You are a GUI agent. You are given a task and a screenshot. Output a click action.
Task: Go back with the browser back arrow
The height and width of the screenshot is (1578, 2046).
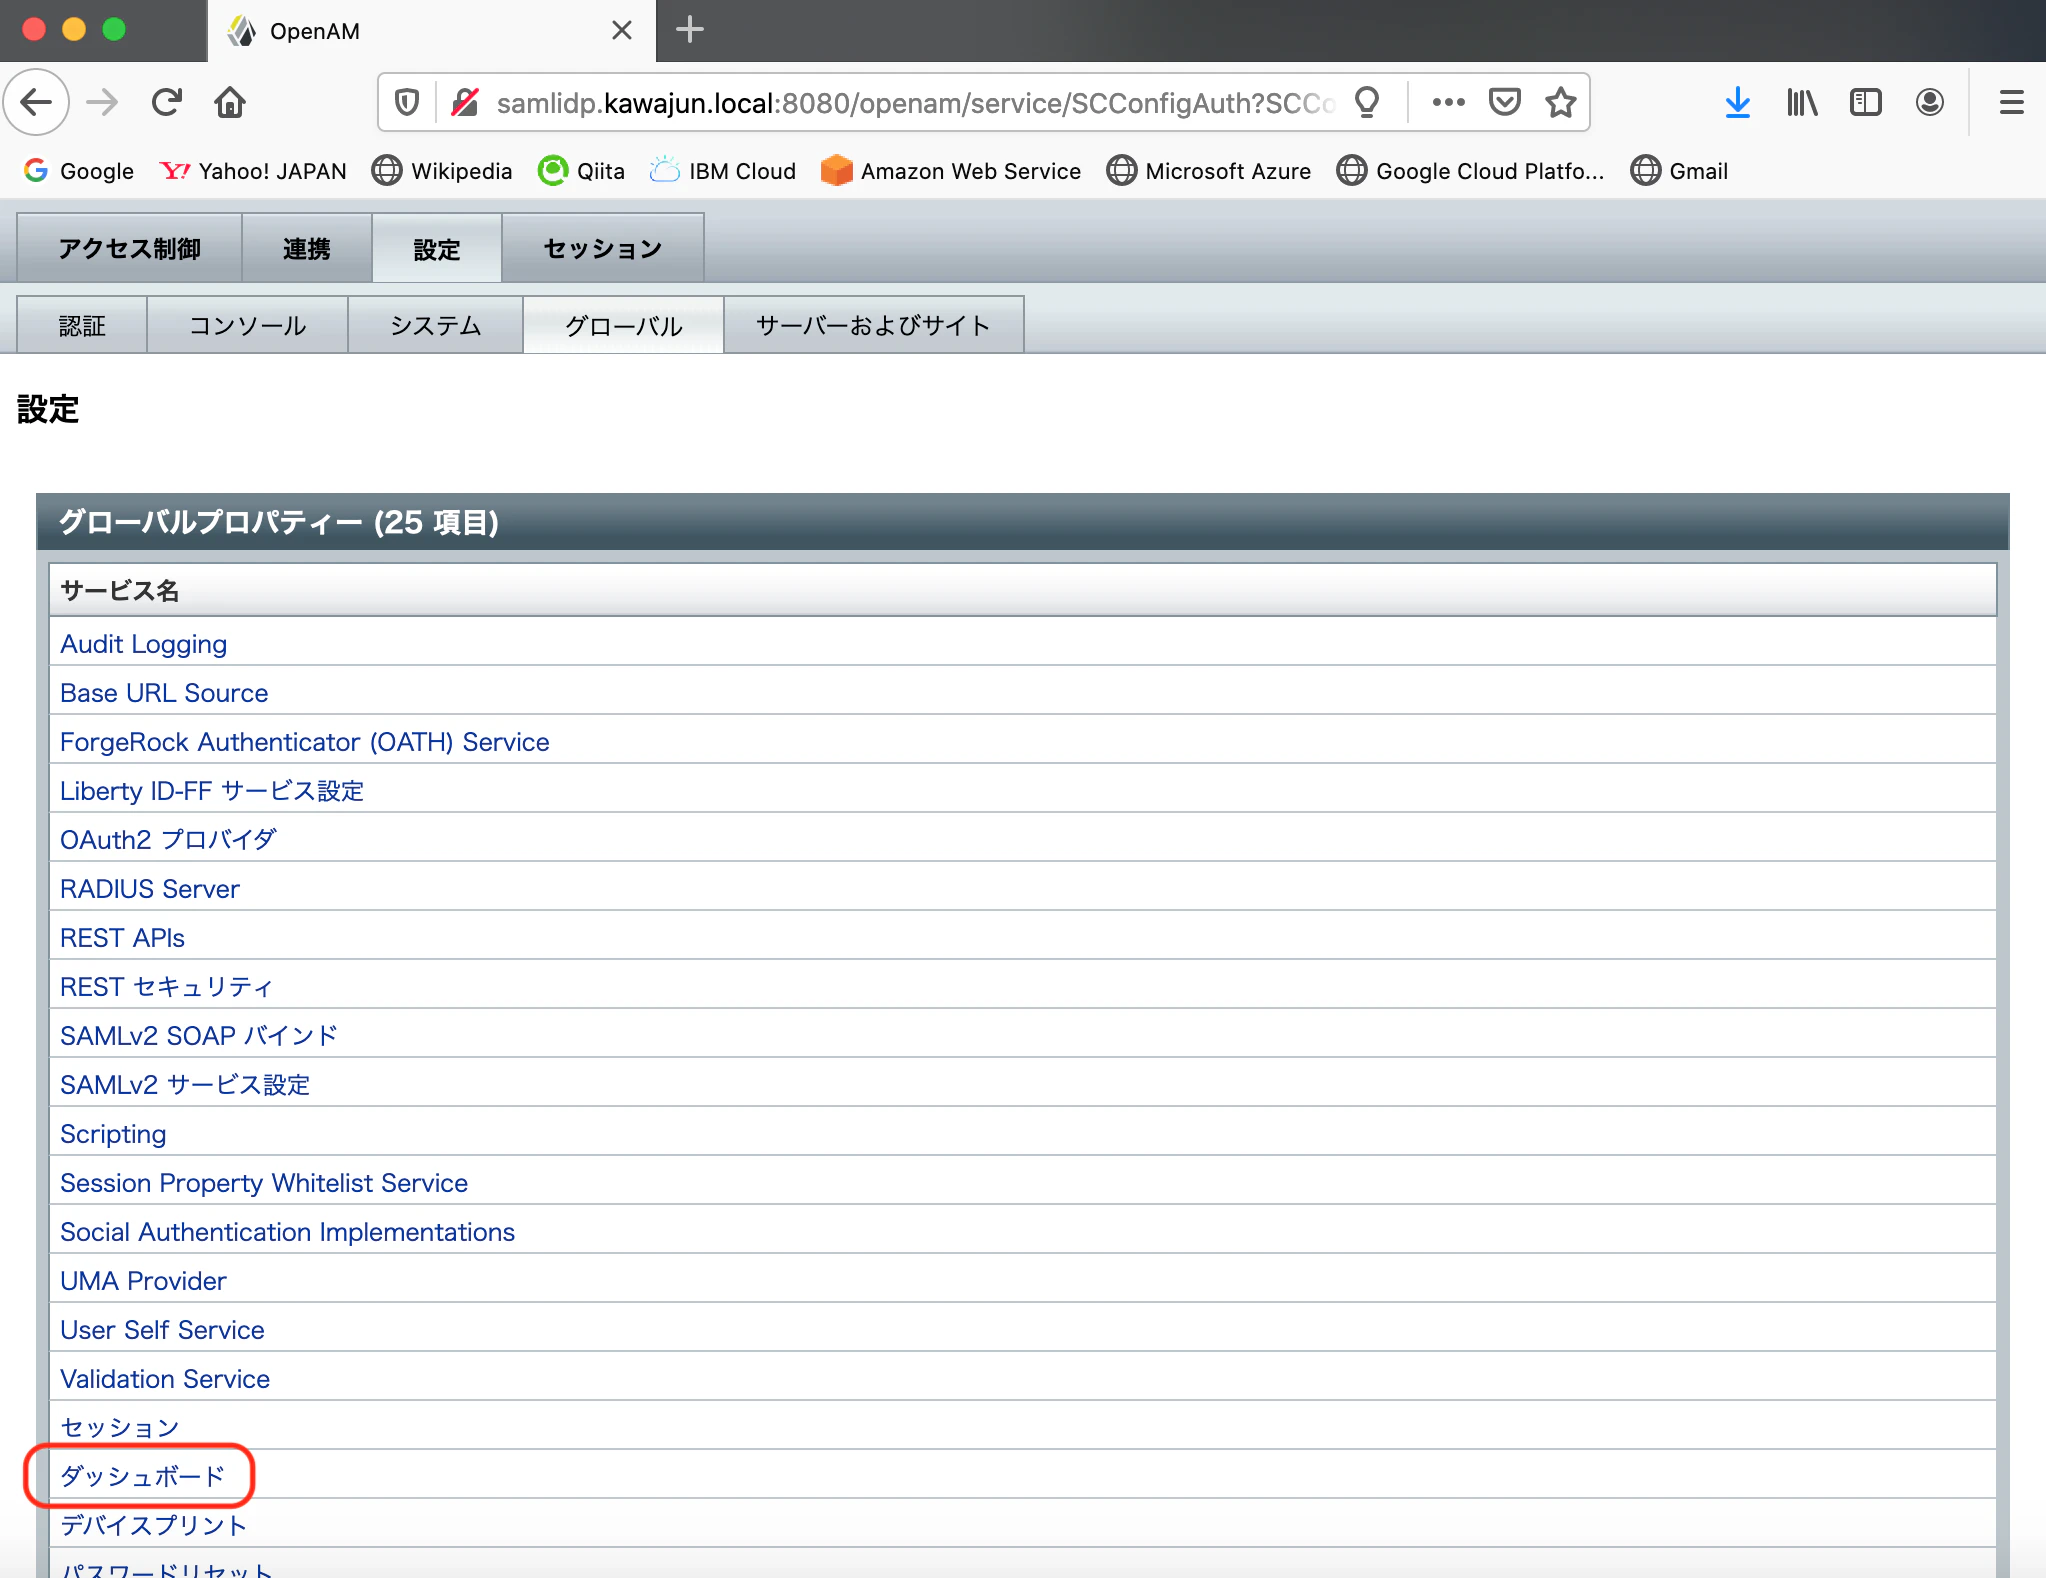pyautogui.click(x=37, y=102)
